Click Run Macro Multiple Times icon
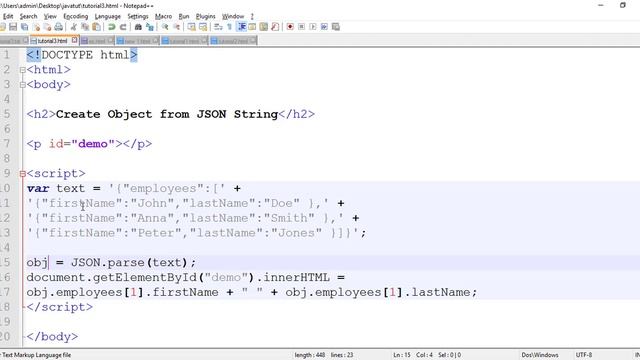 (324, 27)
